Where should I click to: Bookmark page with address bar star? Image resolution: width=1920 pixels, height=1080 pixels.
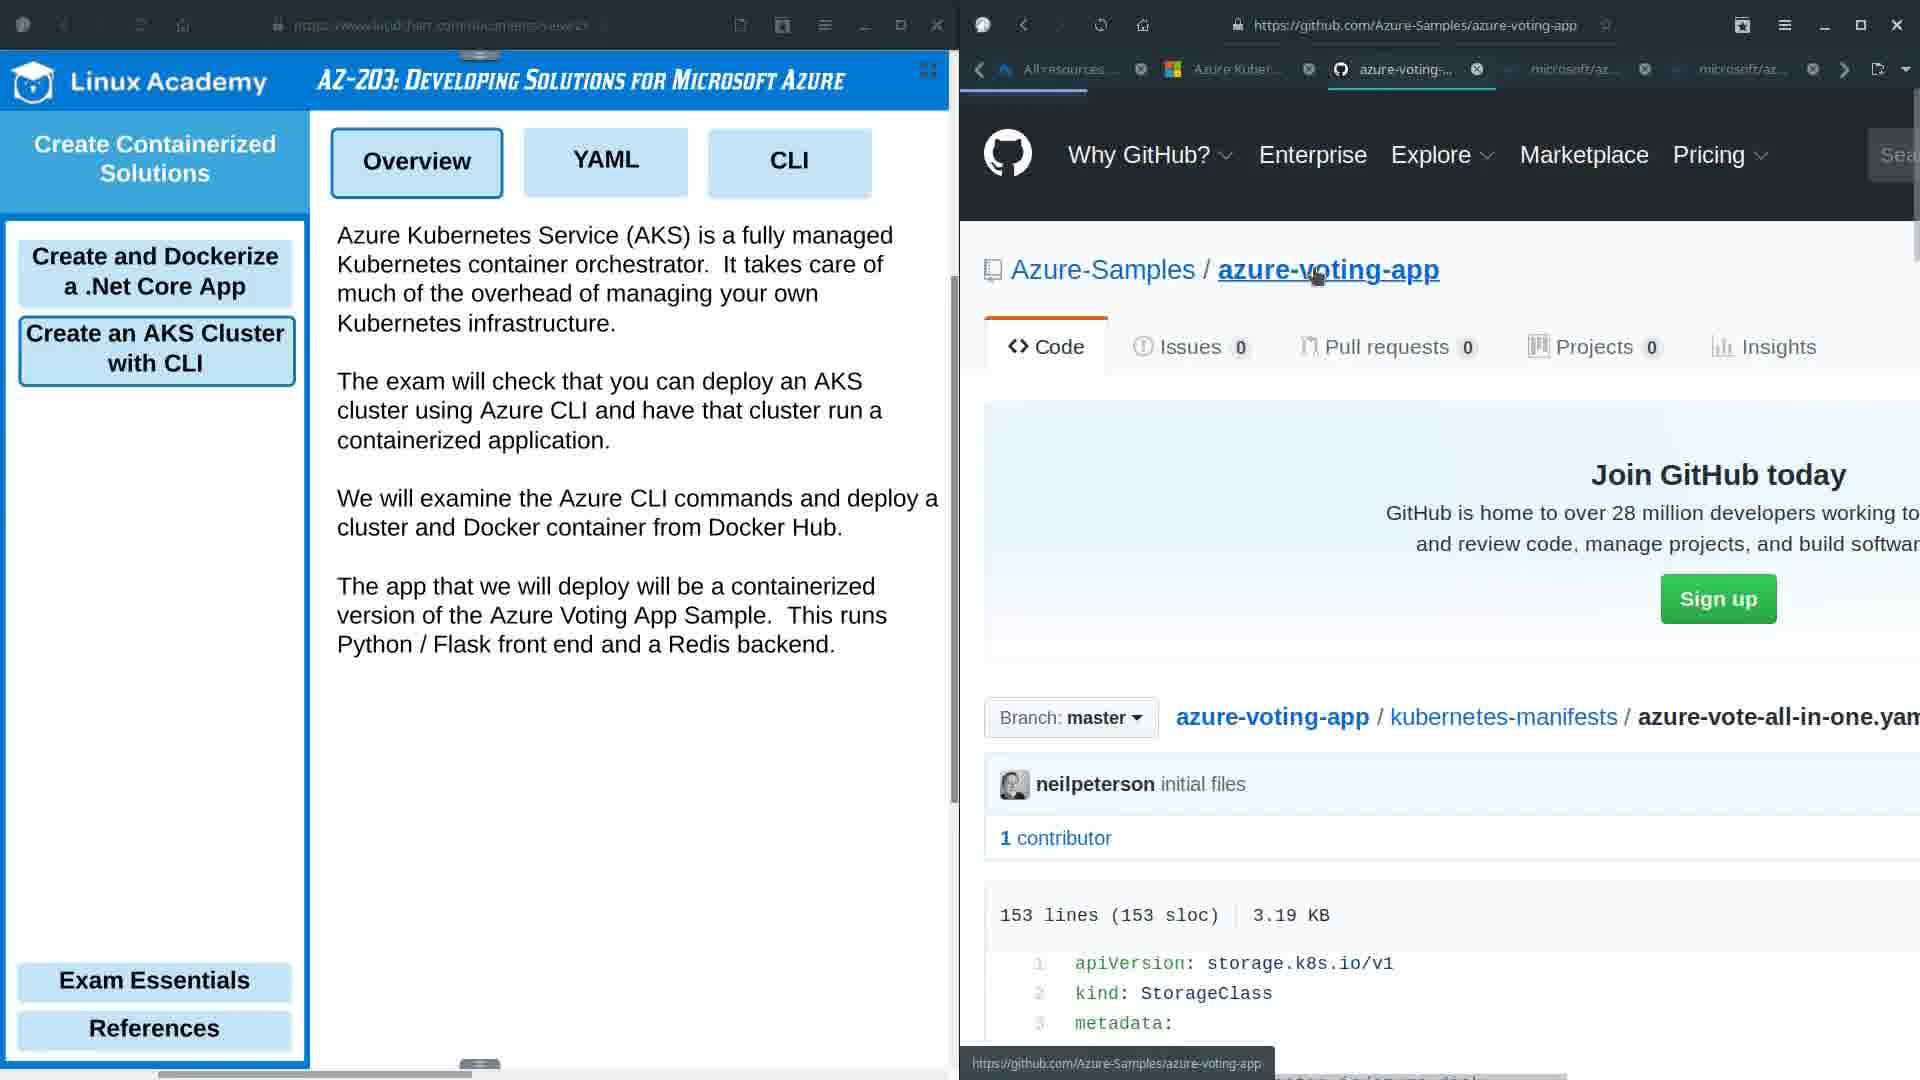(x=1606, y=25)
